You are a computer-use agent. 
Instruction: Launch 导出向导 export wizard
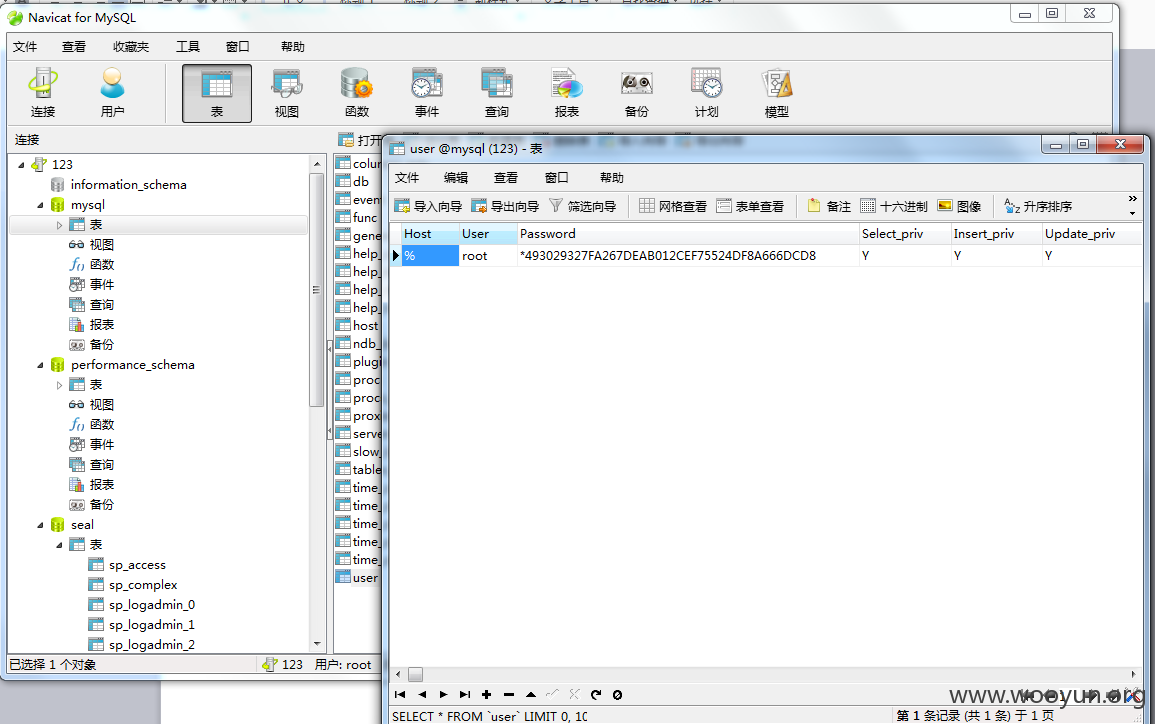[505, 206]
